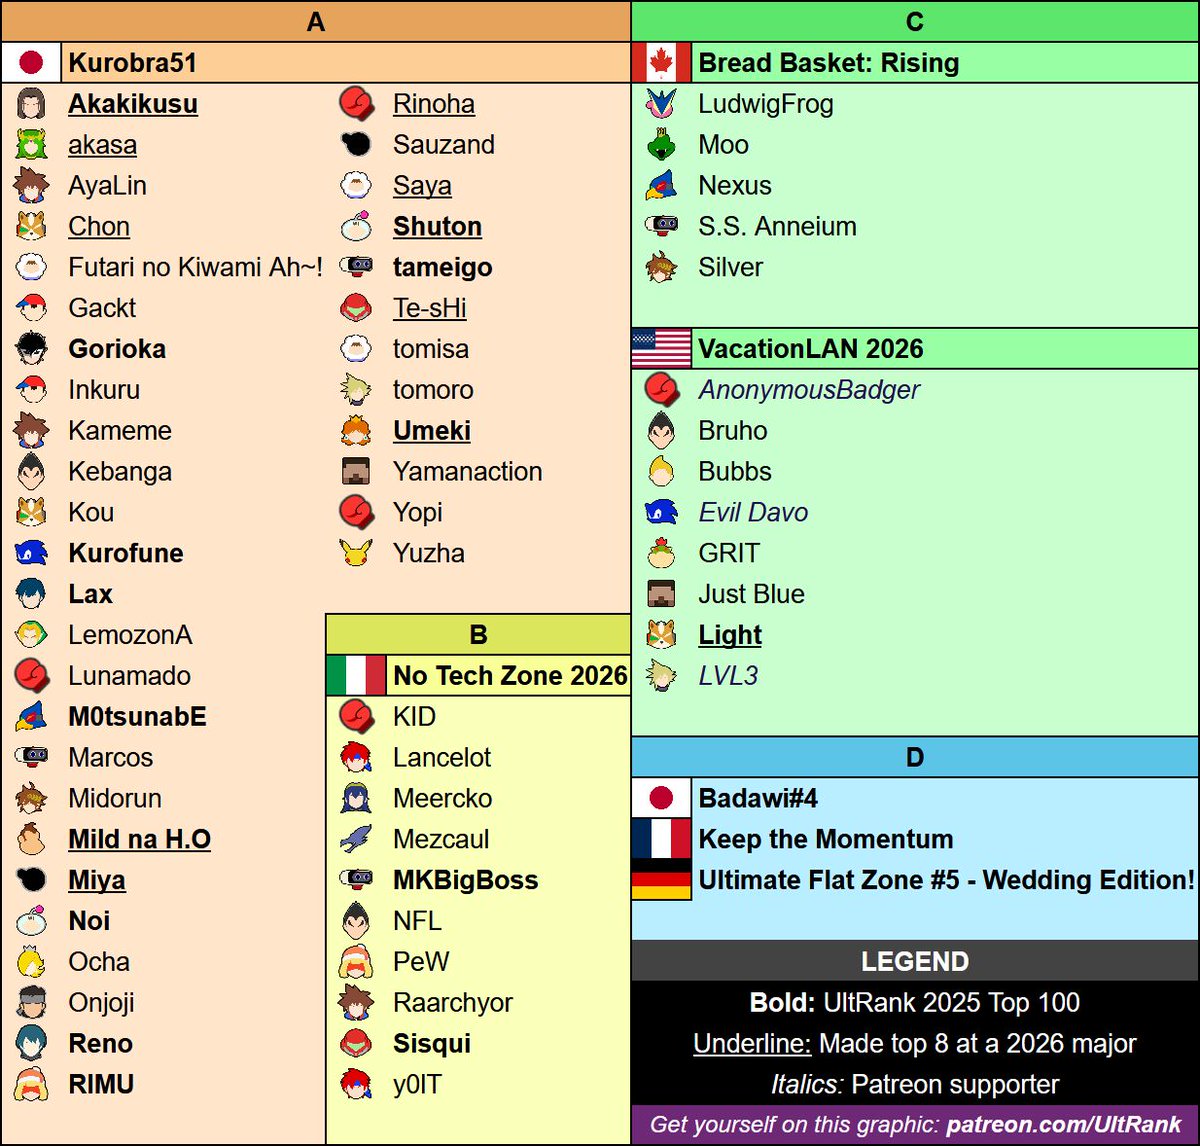Click player name Lancelot
Screen dimensions: 1200x1146
tap(442, 757)
